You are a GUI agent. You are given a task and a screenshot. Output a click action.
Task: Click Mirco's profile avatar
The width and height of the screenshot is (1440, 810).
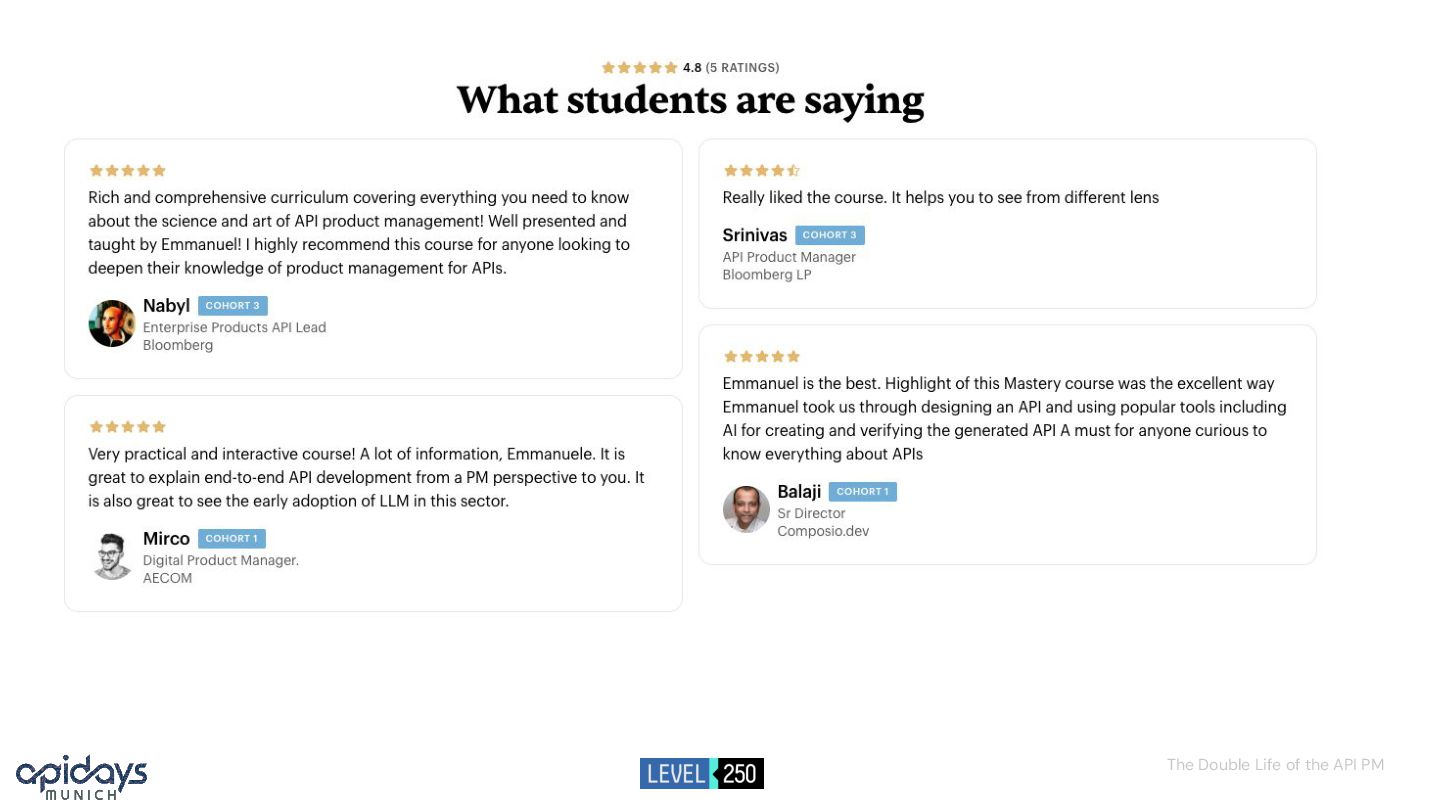tap(112, 556)
